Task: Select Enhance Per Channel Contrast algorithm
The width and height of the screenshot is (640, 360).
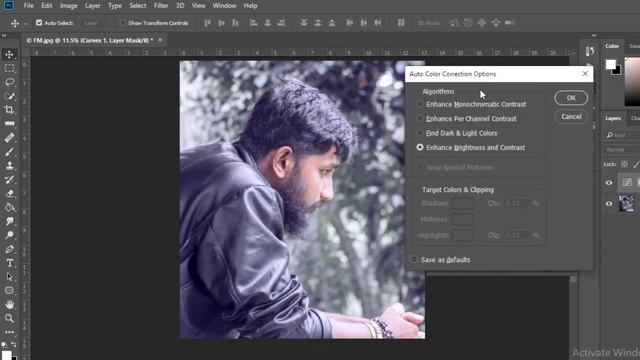Action: pos(420,118)
